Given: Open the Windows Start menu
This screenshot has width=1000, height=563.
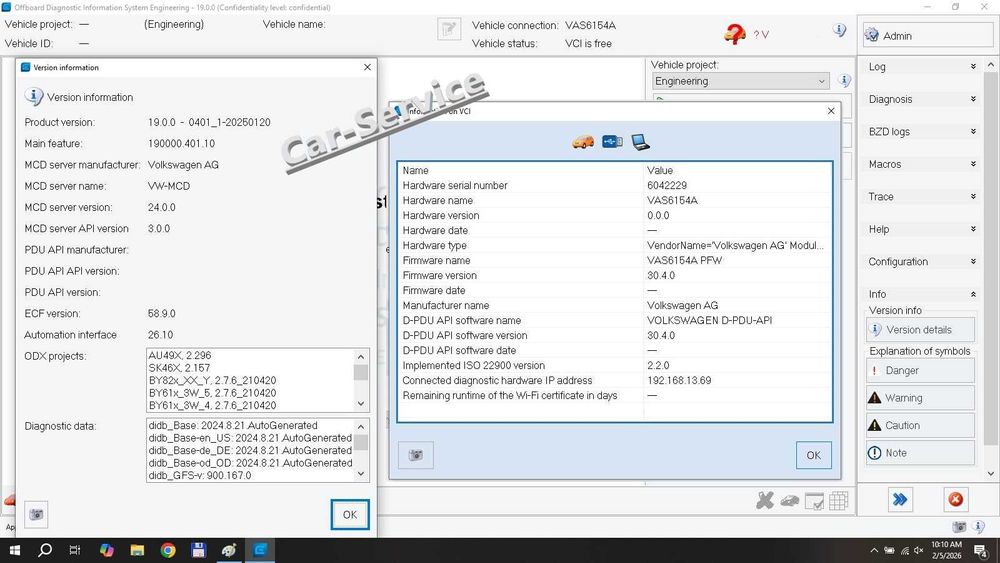Looking at the screenshot, I should coord(15,550).
